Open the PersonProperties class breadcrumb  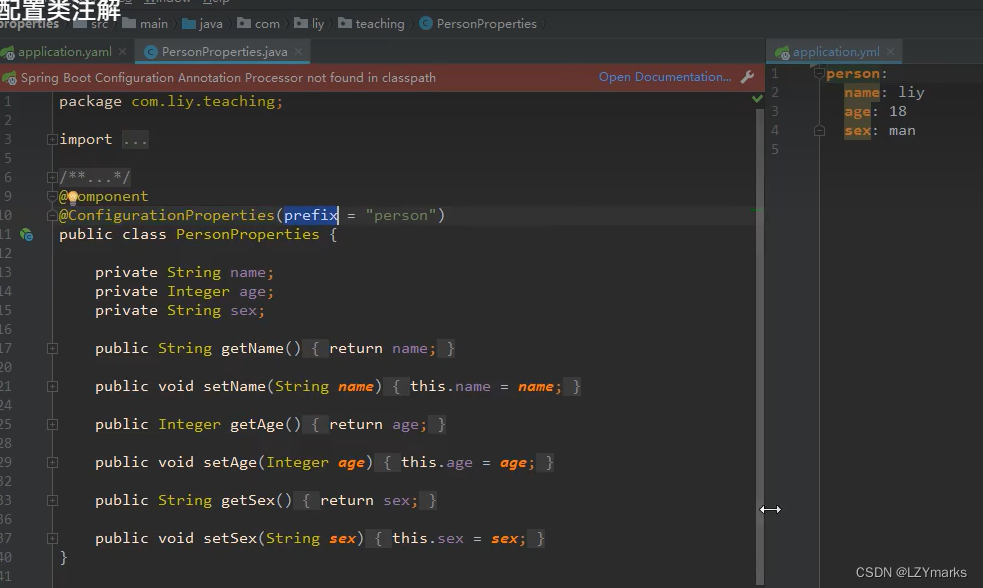[x=478, y=24]
